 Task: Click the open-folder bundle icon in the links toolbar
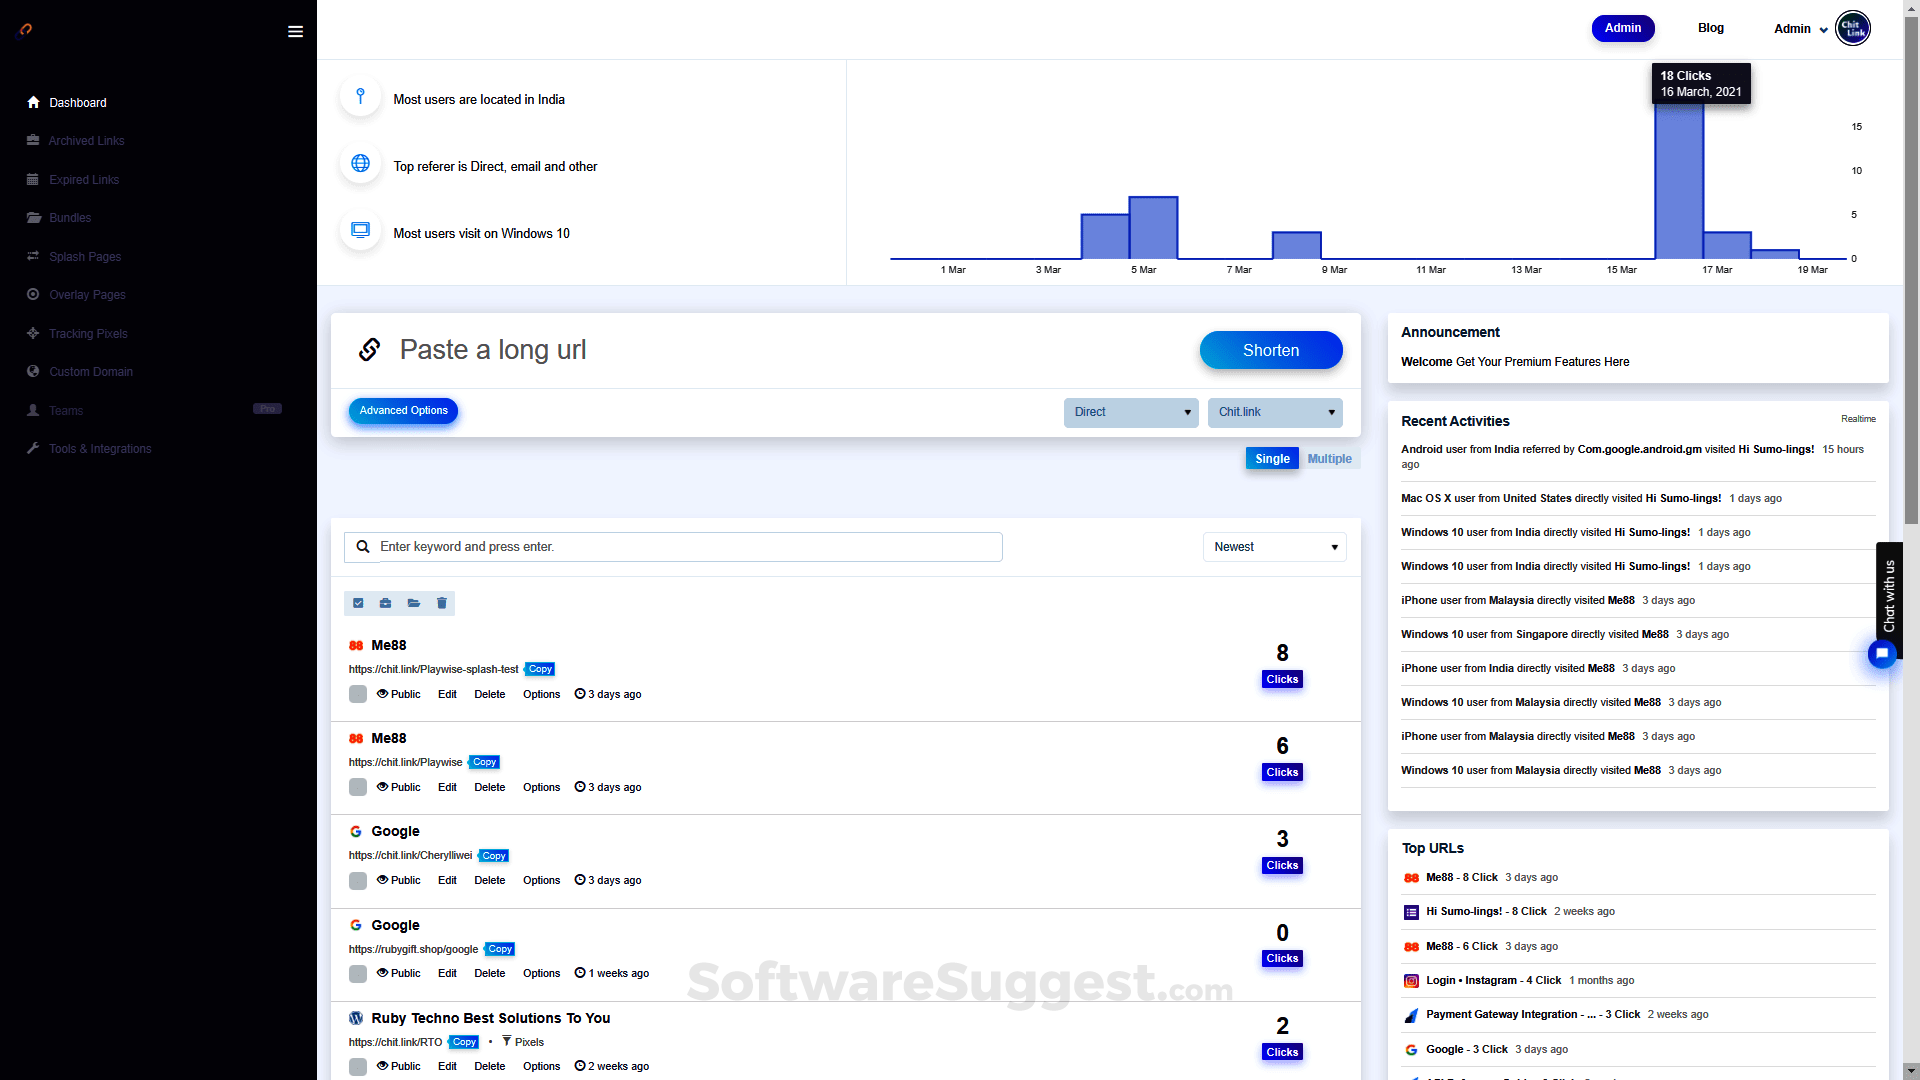(x=414, y=603)
